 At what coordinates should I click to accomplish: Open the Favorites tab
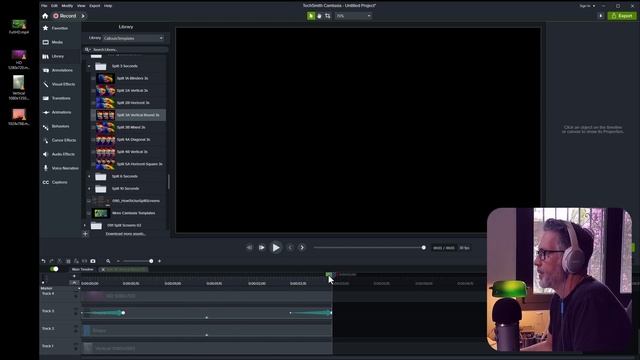60,28
